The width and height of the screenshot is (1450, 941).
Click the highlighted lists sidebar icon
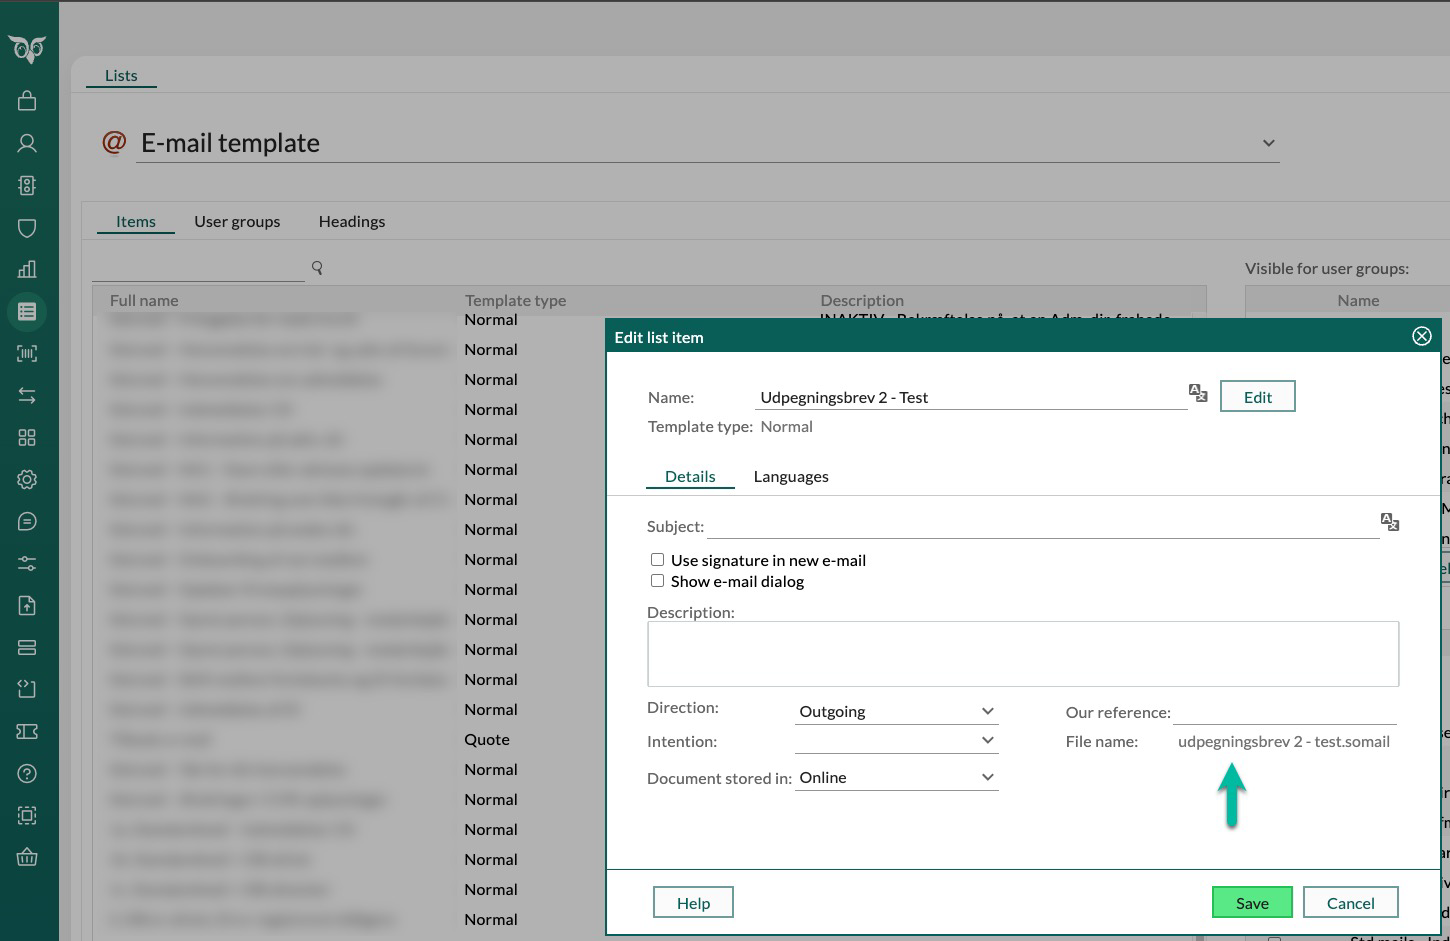coord(27,311)
